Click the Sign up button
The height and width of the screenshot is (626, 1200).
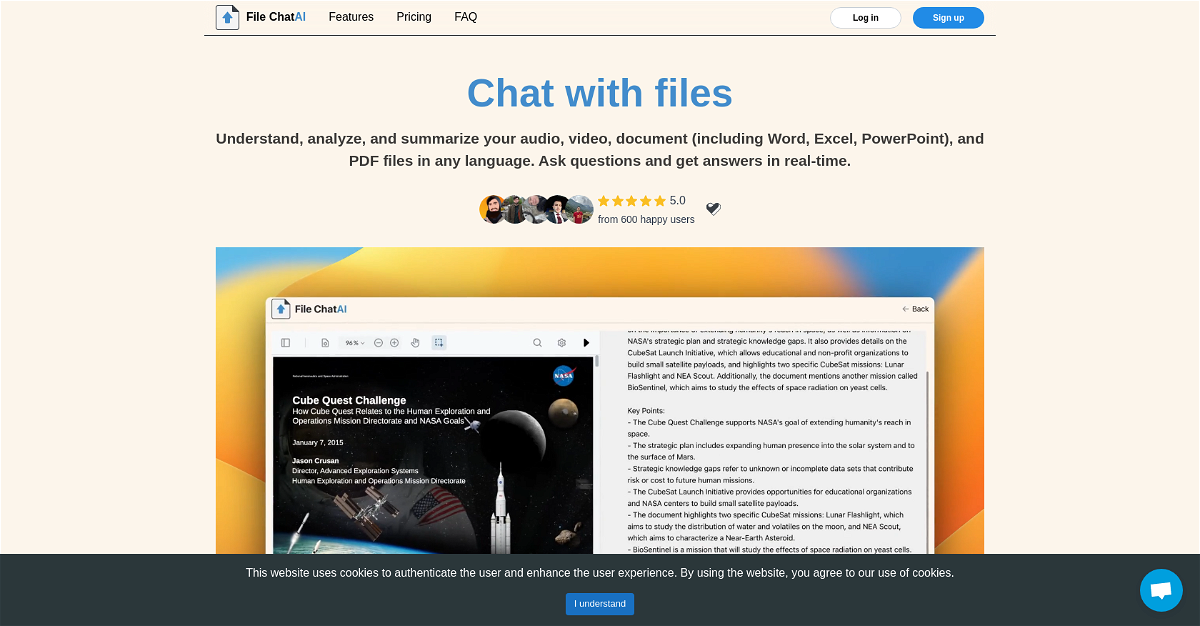(948, 18)
